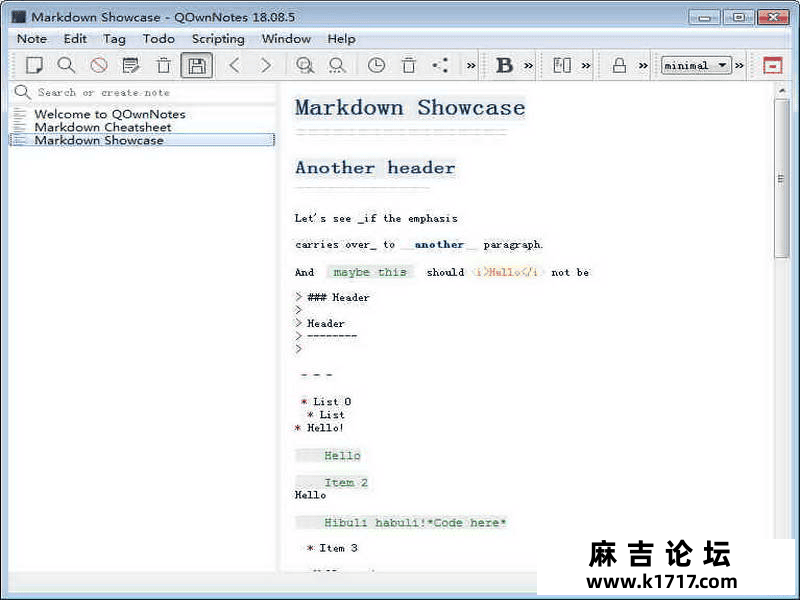The image size is (800, 600).
Task: Open the minimal workspace dropdown
Action: click(696, 65)
